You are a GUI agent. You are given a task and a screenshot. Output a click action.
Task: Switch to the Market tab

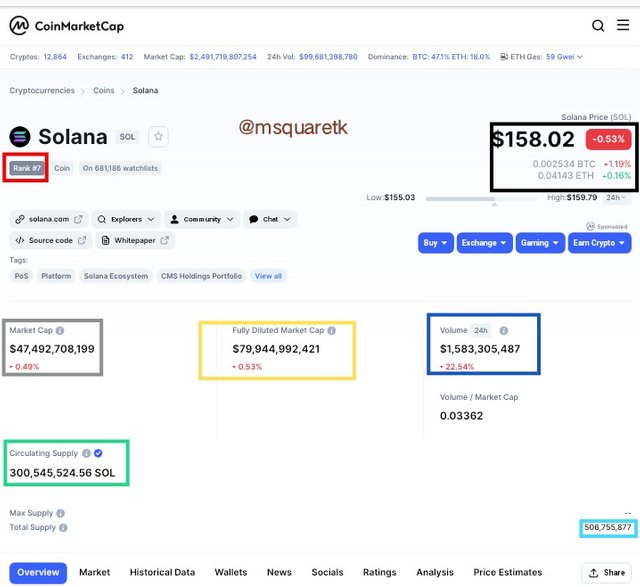coord(95,573)
